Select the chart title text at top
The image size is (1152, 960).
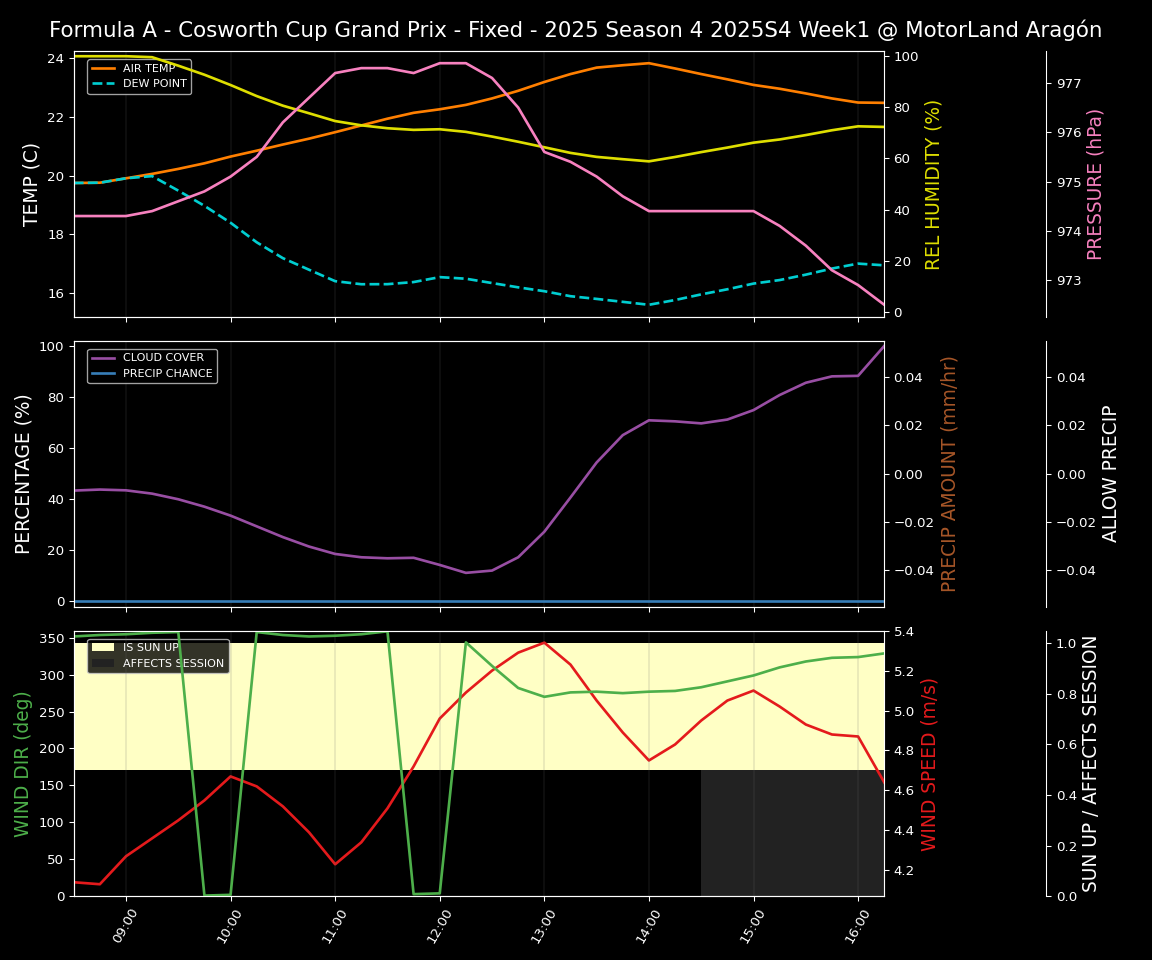(x=575, y=30)
